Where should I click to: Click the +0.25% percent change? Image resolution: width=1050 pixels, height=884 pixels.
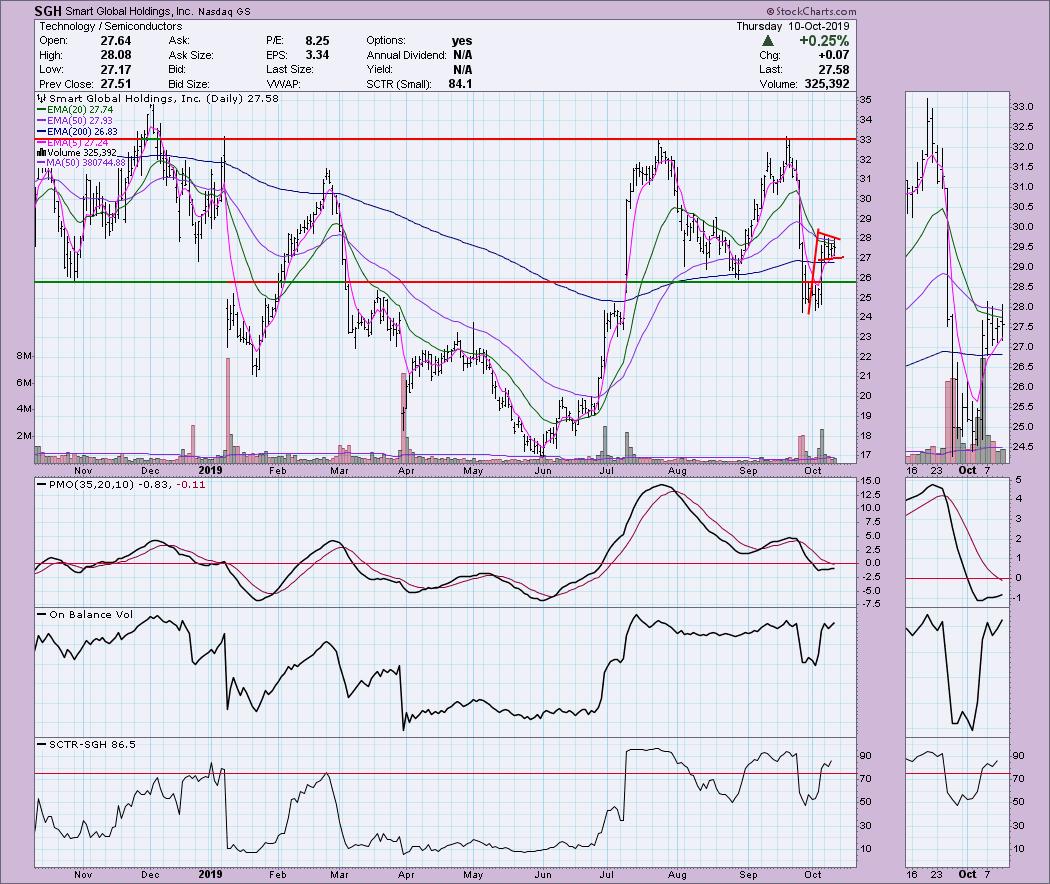[x=824, y=41]
